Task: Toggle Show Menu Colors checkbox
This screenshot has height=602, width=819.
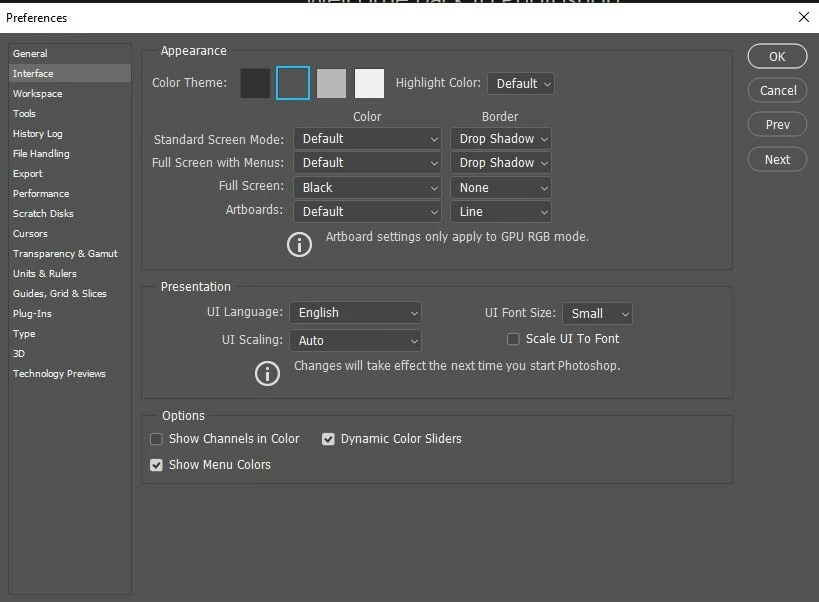Action: point(156,465)
